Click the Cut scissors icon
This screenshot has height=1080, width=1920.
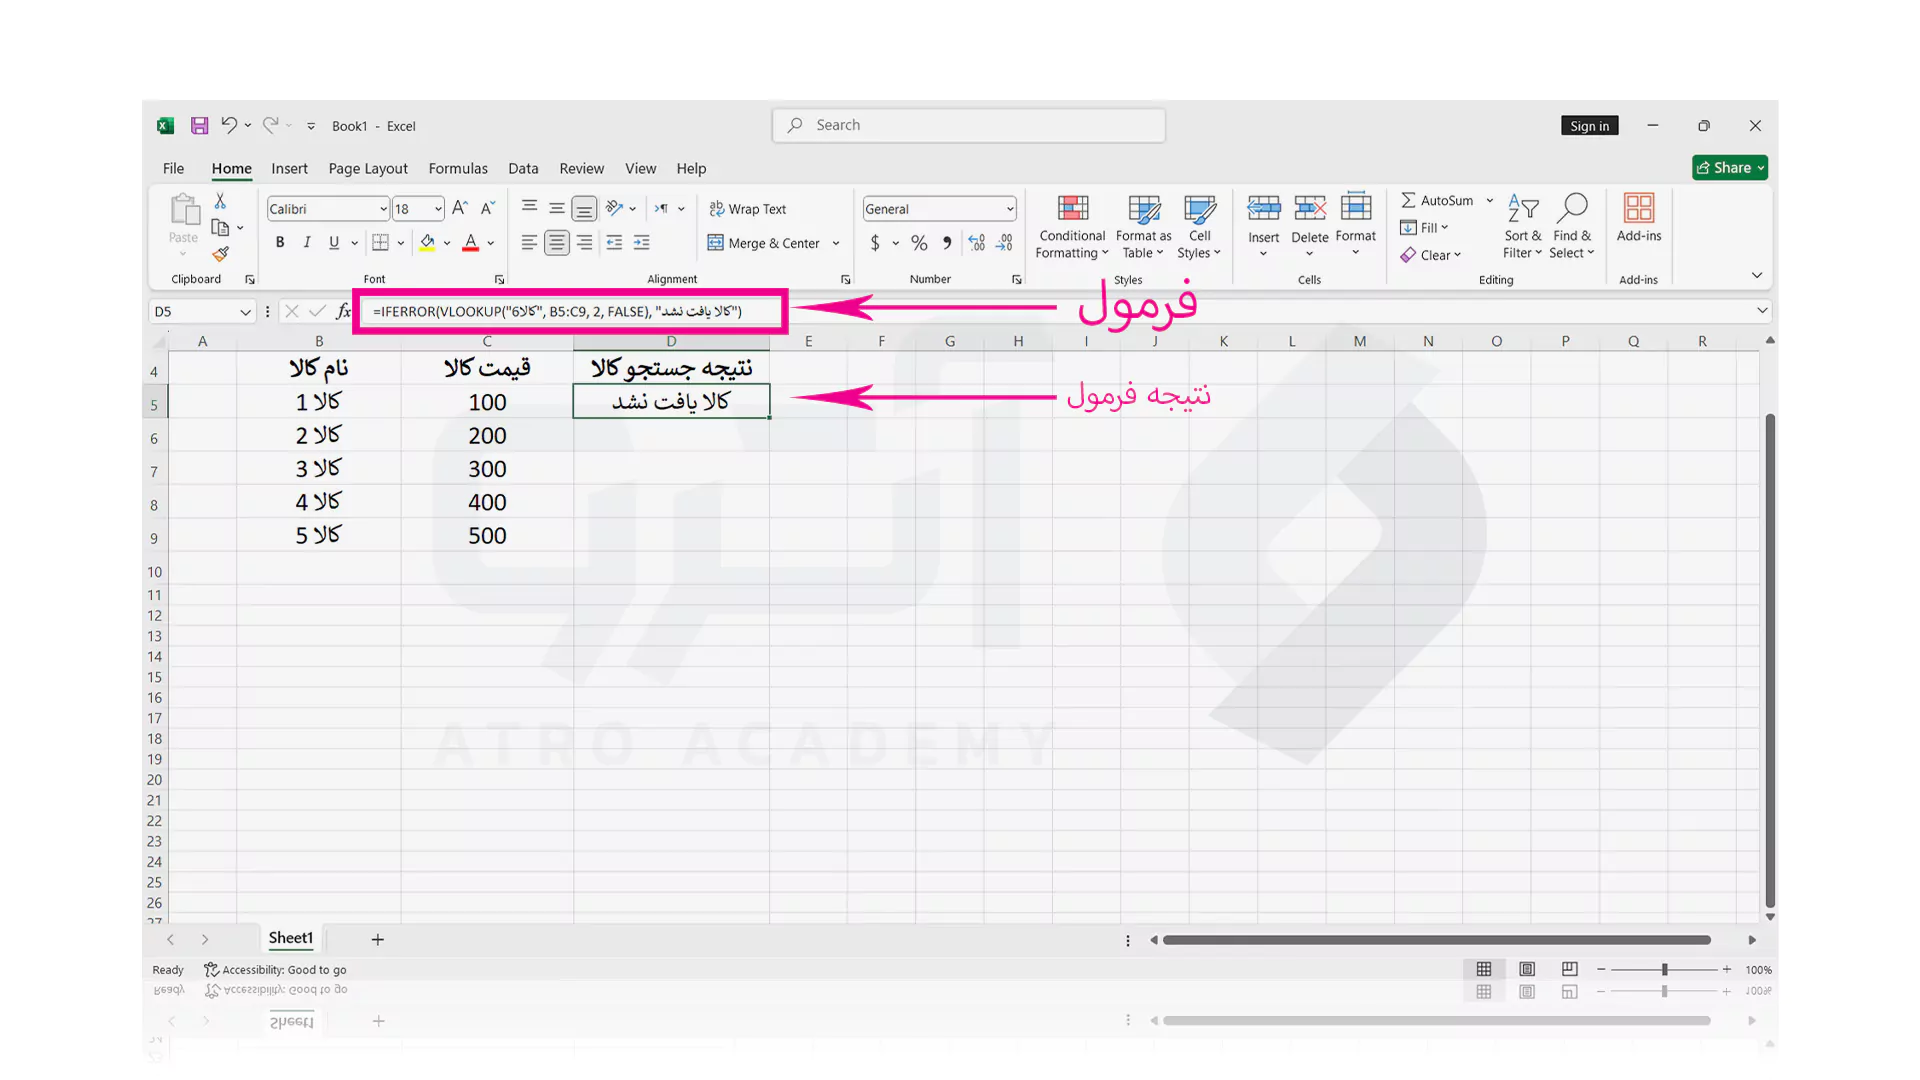[x=220, y=201]
